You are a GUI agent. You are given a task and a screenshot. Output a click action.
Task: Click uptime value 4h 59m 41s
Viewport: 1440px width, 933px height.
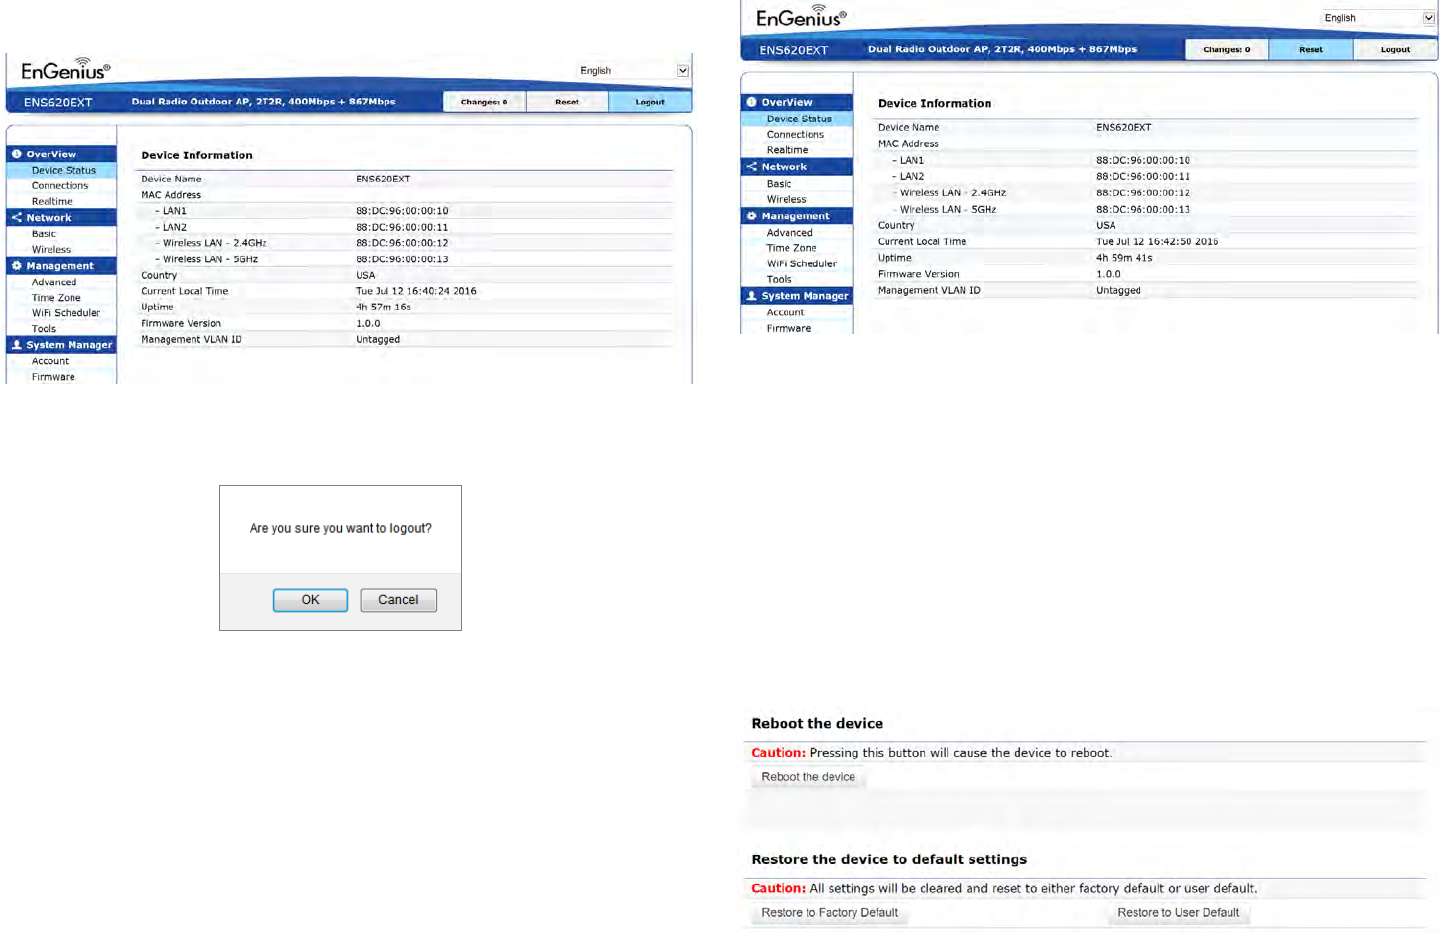pyautogui.click(x=1124, y=258)
